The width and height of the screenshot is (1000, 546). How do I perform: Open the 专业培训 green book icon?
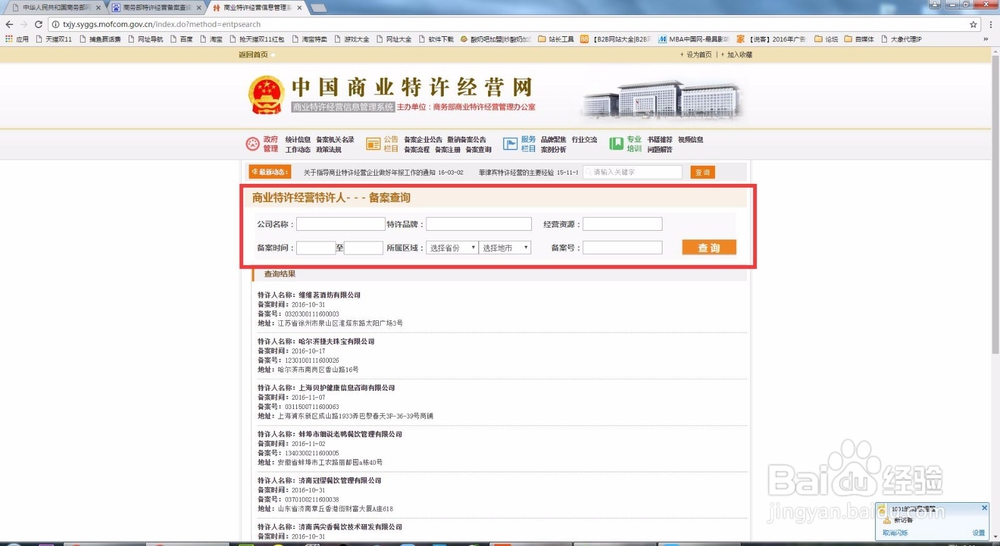(616, 144)
